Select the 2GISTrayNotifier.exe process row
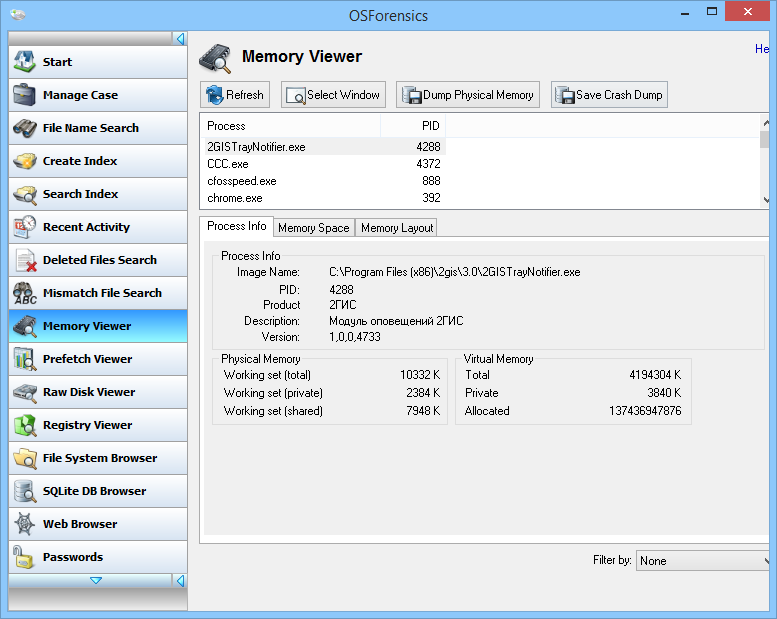Screen dimensions: 777x619 tap(323, 147)
